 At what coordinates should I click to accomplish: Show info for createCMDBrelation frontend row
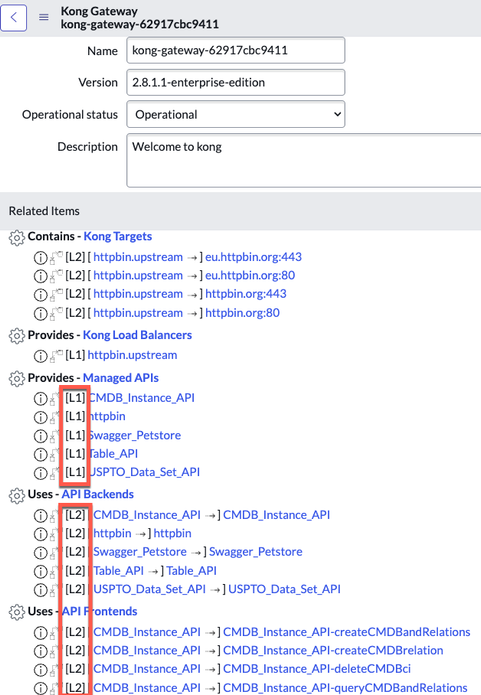pyautogui.click(x=40, y=651)
